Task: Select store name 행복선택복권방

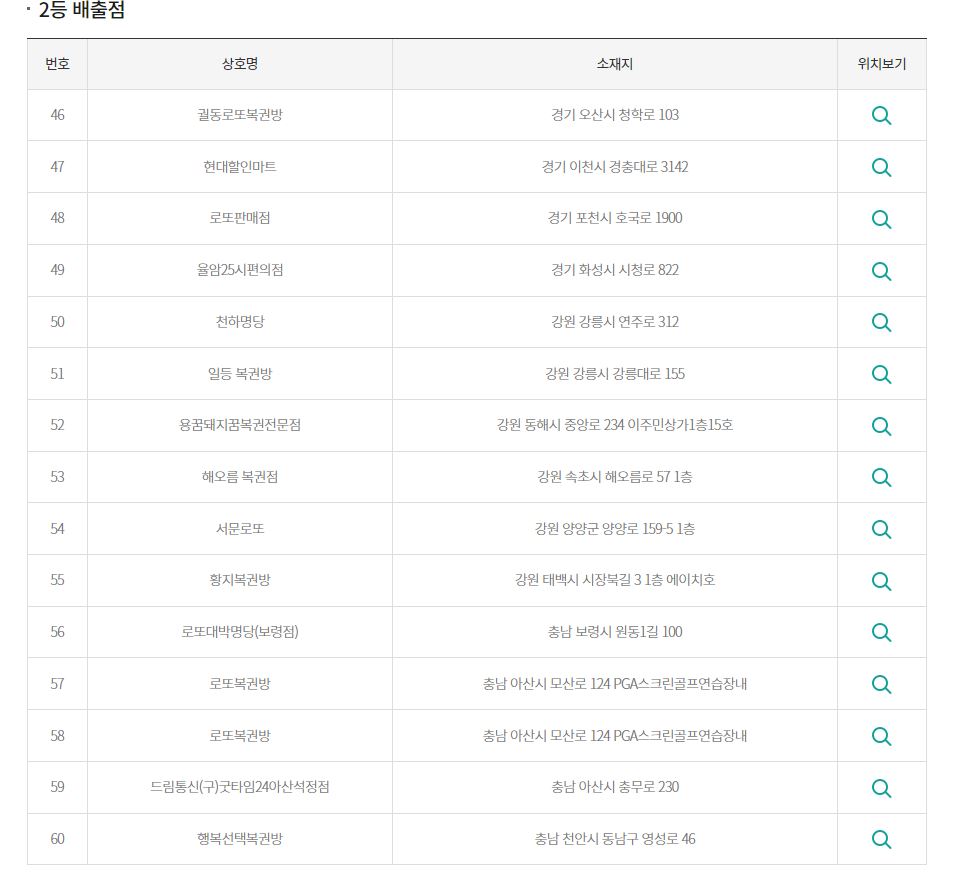Action: [x=240, y=839]
